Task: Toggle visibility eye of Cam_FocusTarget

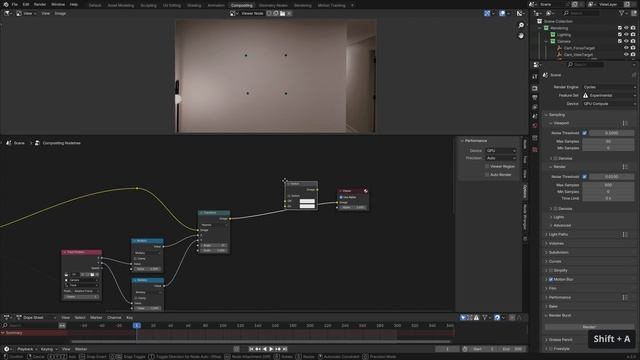Action: click(626, 48)
